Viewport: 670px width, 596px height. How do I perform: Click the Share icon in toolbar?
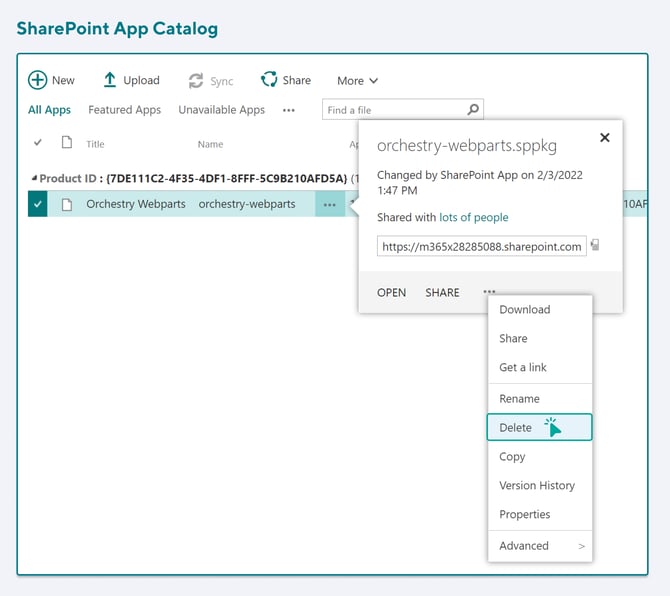click(x=269, y=80)
